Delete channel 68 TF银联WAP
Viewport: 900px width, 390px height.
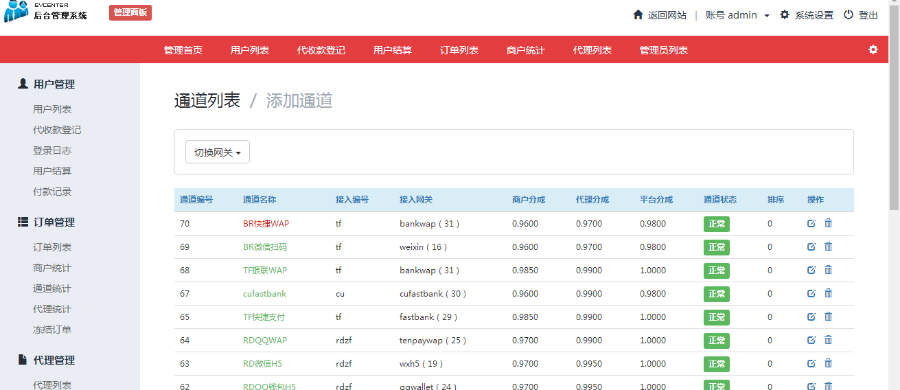(x=828, y=270)
